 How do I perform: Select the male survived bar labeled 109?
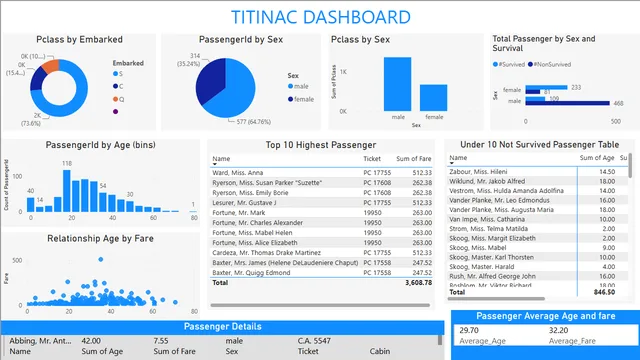click(535, 99)
